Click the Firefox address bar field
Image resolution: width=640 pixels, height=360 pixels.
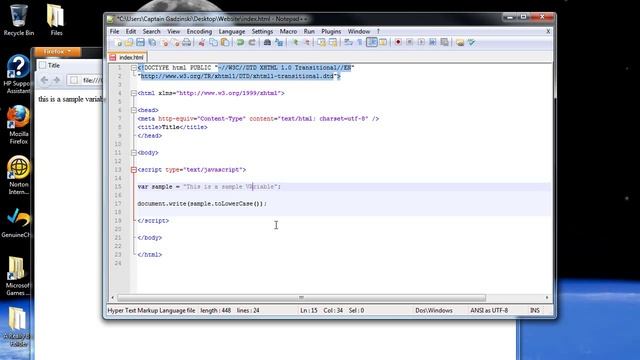tap(85, 80)
